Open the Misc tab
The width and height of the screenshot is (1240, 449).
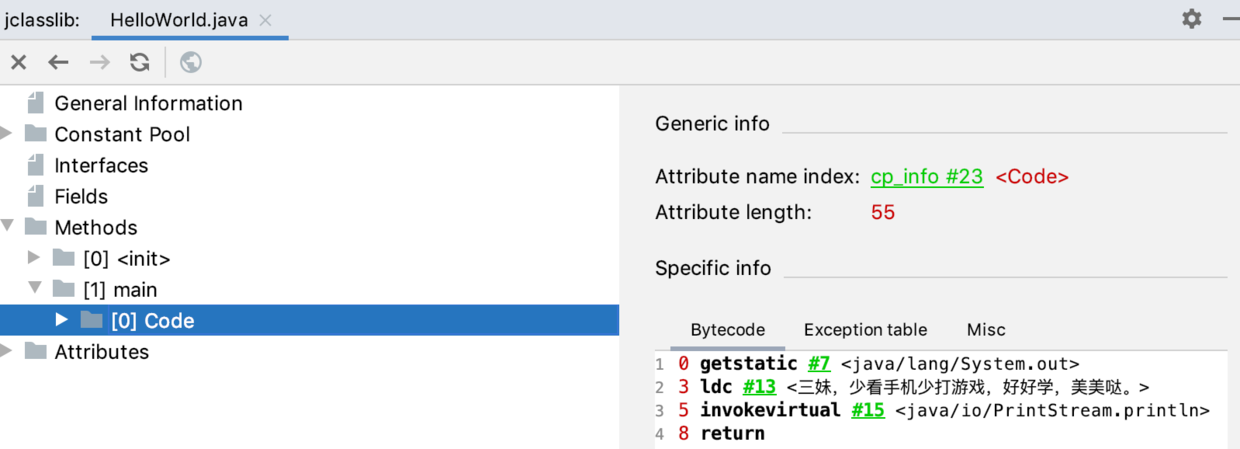(985, 330)
